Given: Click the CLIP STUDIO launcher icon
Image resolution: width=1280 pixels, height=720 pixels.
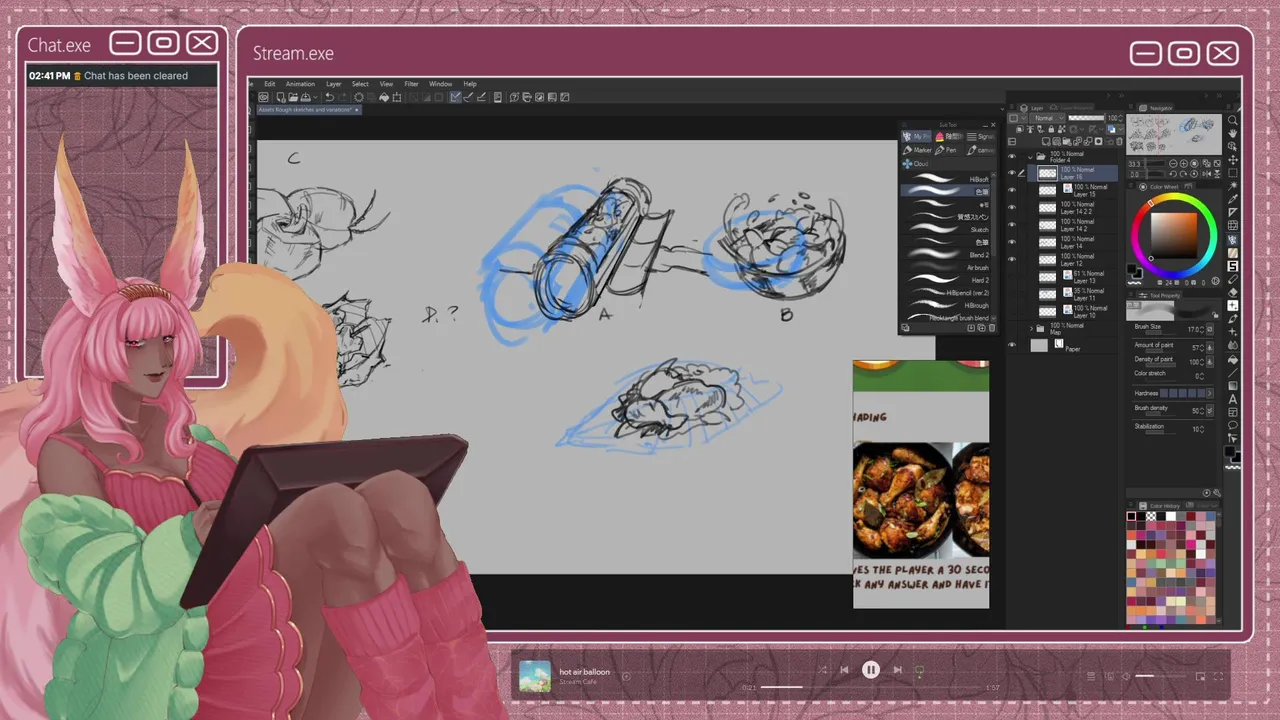Looking at the screenshot, I should 263,97.
